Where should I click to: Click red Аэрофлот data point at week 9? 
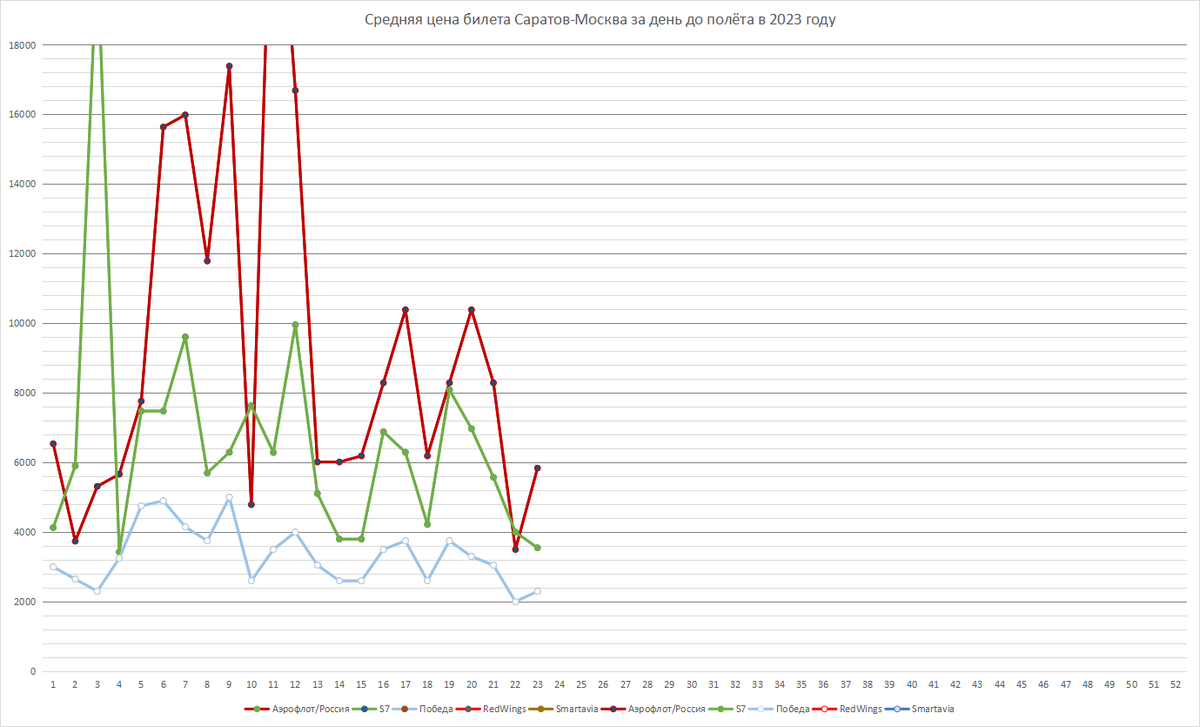[229, 66]
